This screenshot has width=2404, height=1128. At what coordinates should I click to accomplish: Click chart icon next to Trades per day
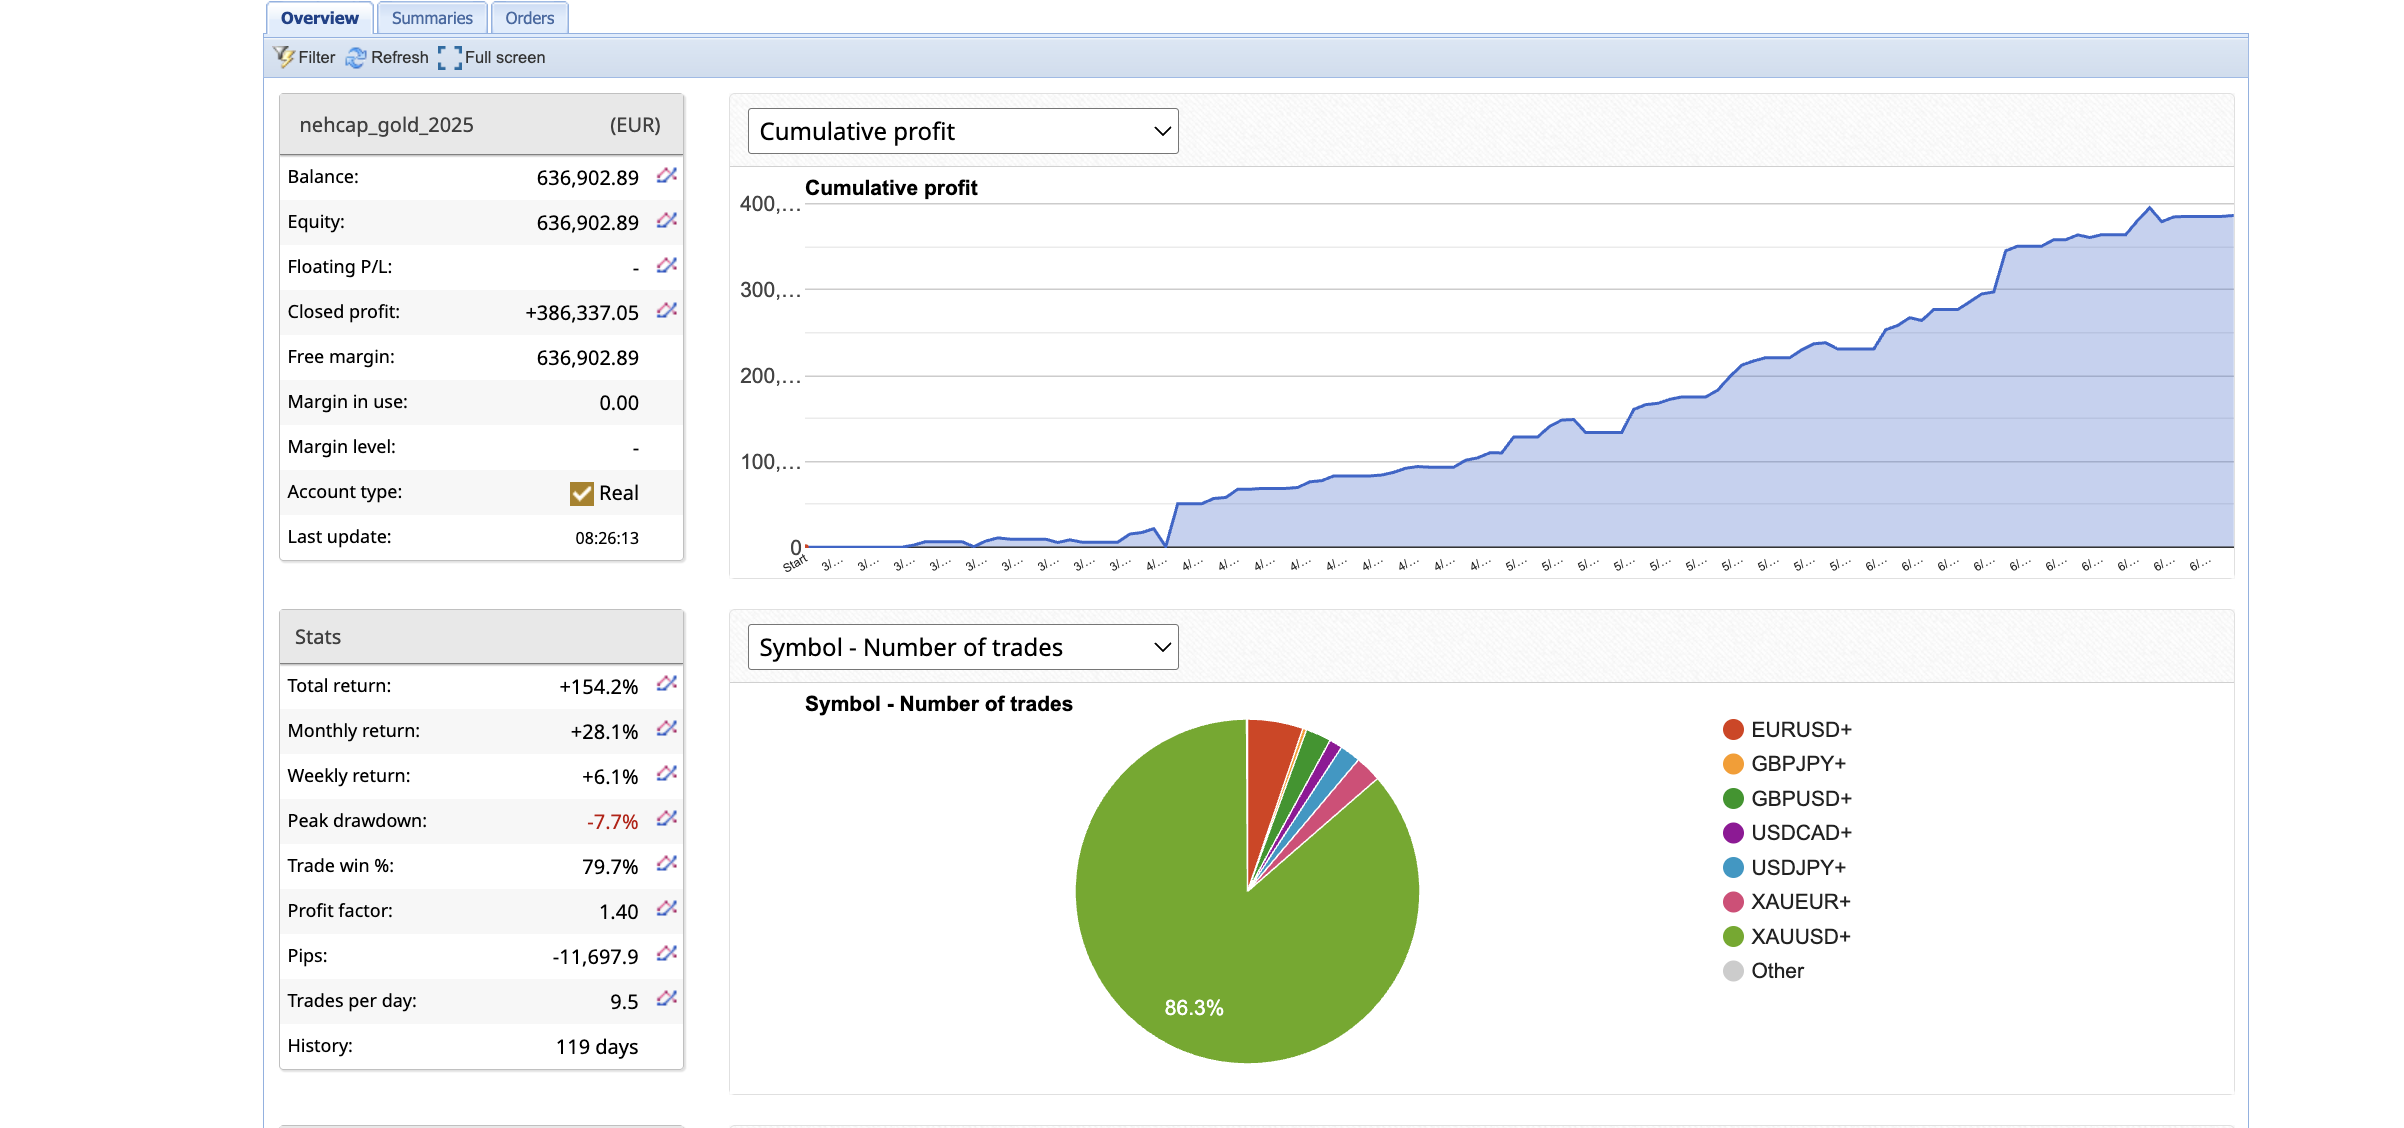tap(667, 999)
